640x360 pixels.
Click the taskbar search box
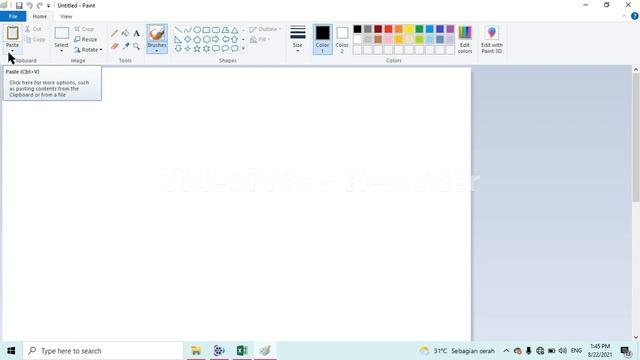[x=103, y=351]
